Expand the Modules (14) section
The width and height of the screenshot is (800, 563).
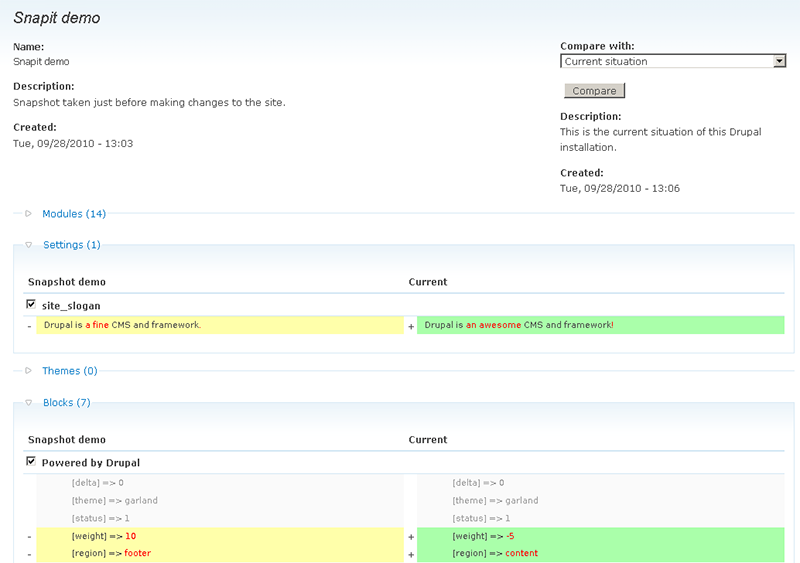point(74,214)
